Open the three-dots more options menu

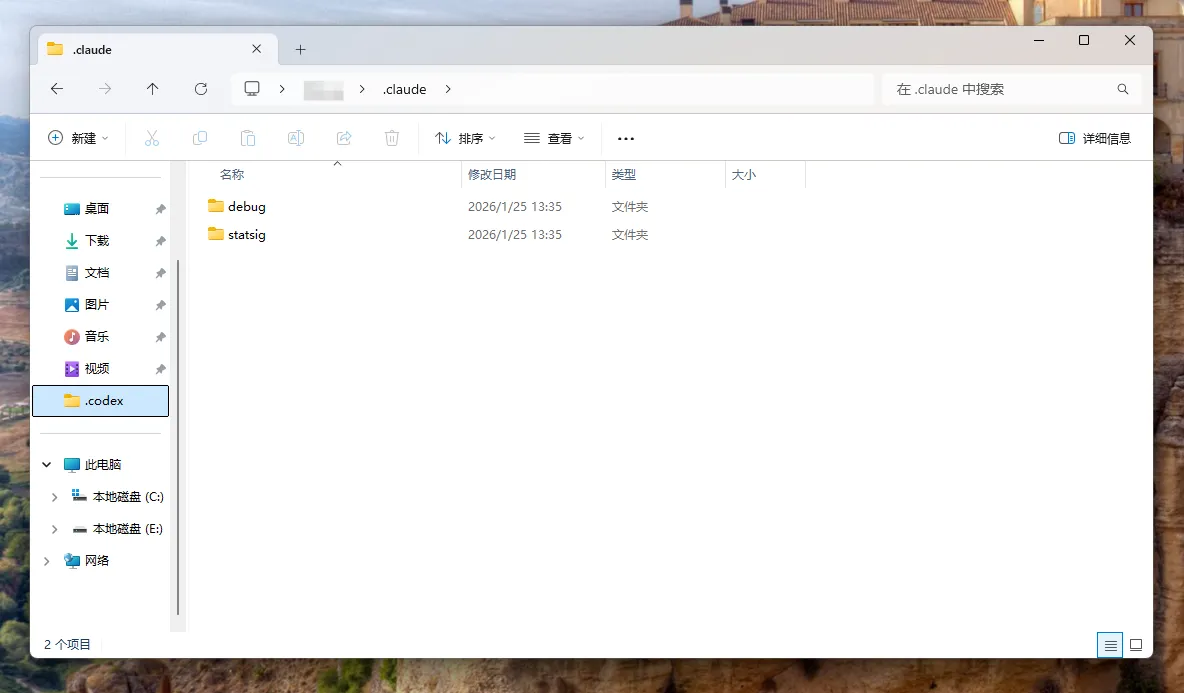point(626,139)
